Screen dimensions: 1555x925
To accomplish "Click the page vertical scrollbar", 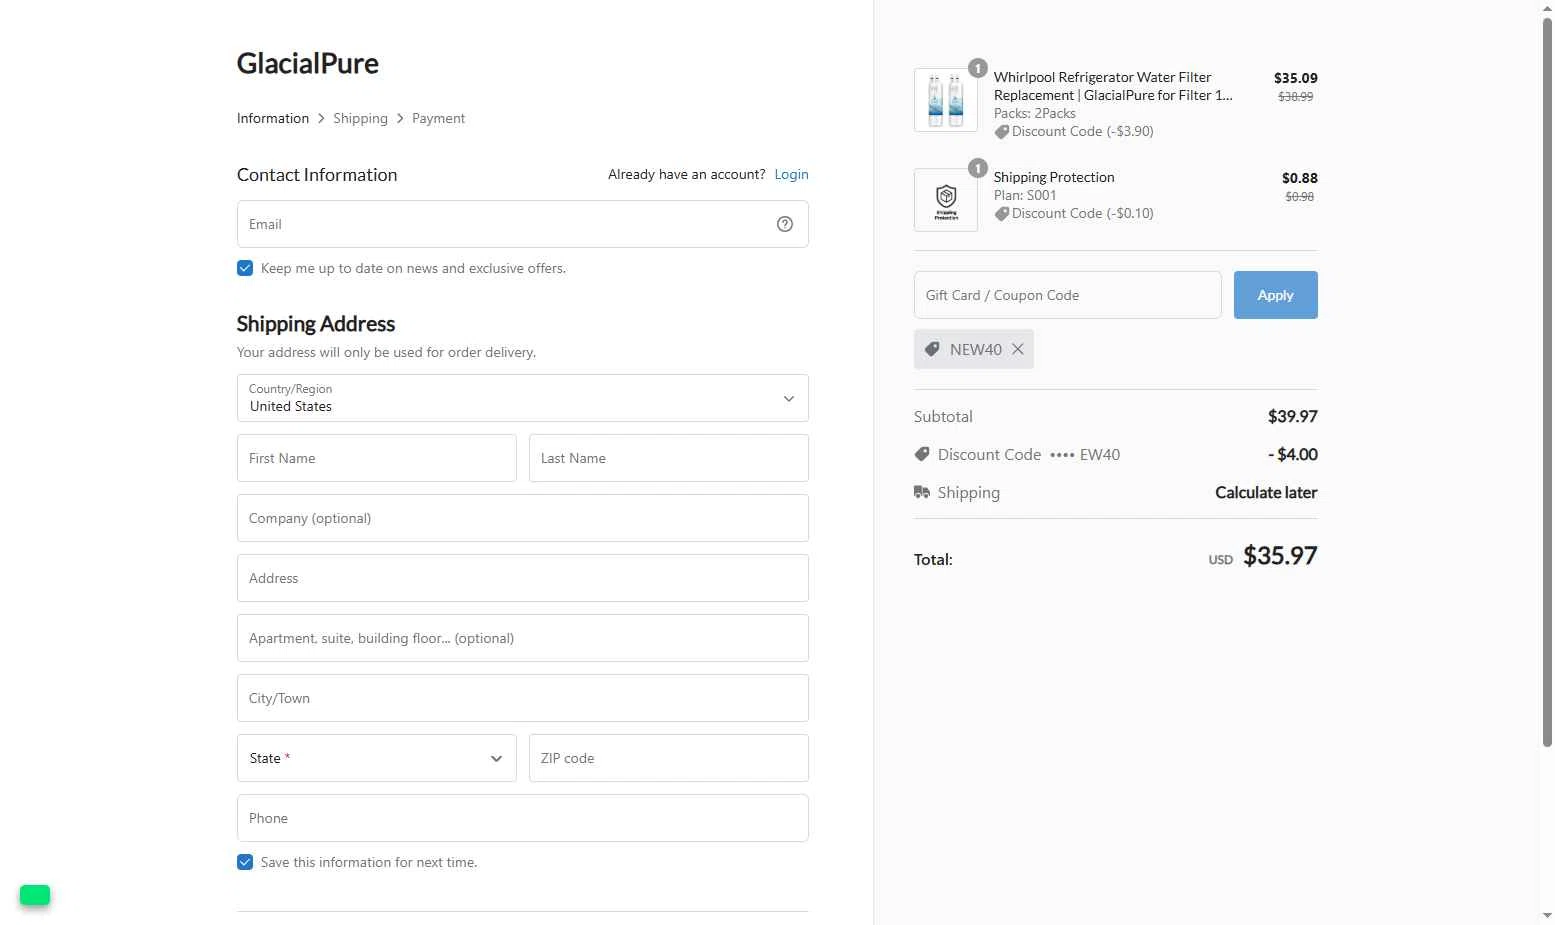I will 1547,380.
